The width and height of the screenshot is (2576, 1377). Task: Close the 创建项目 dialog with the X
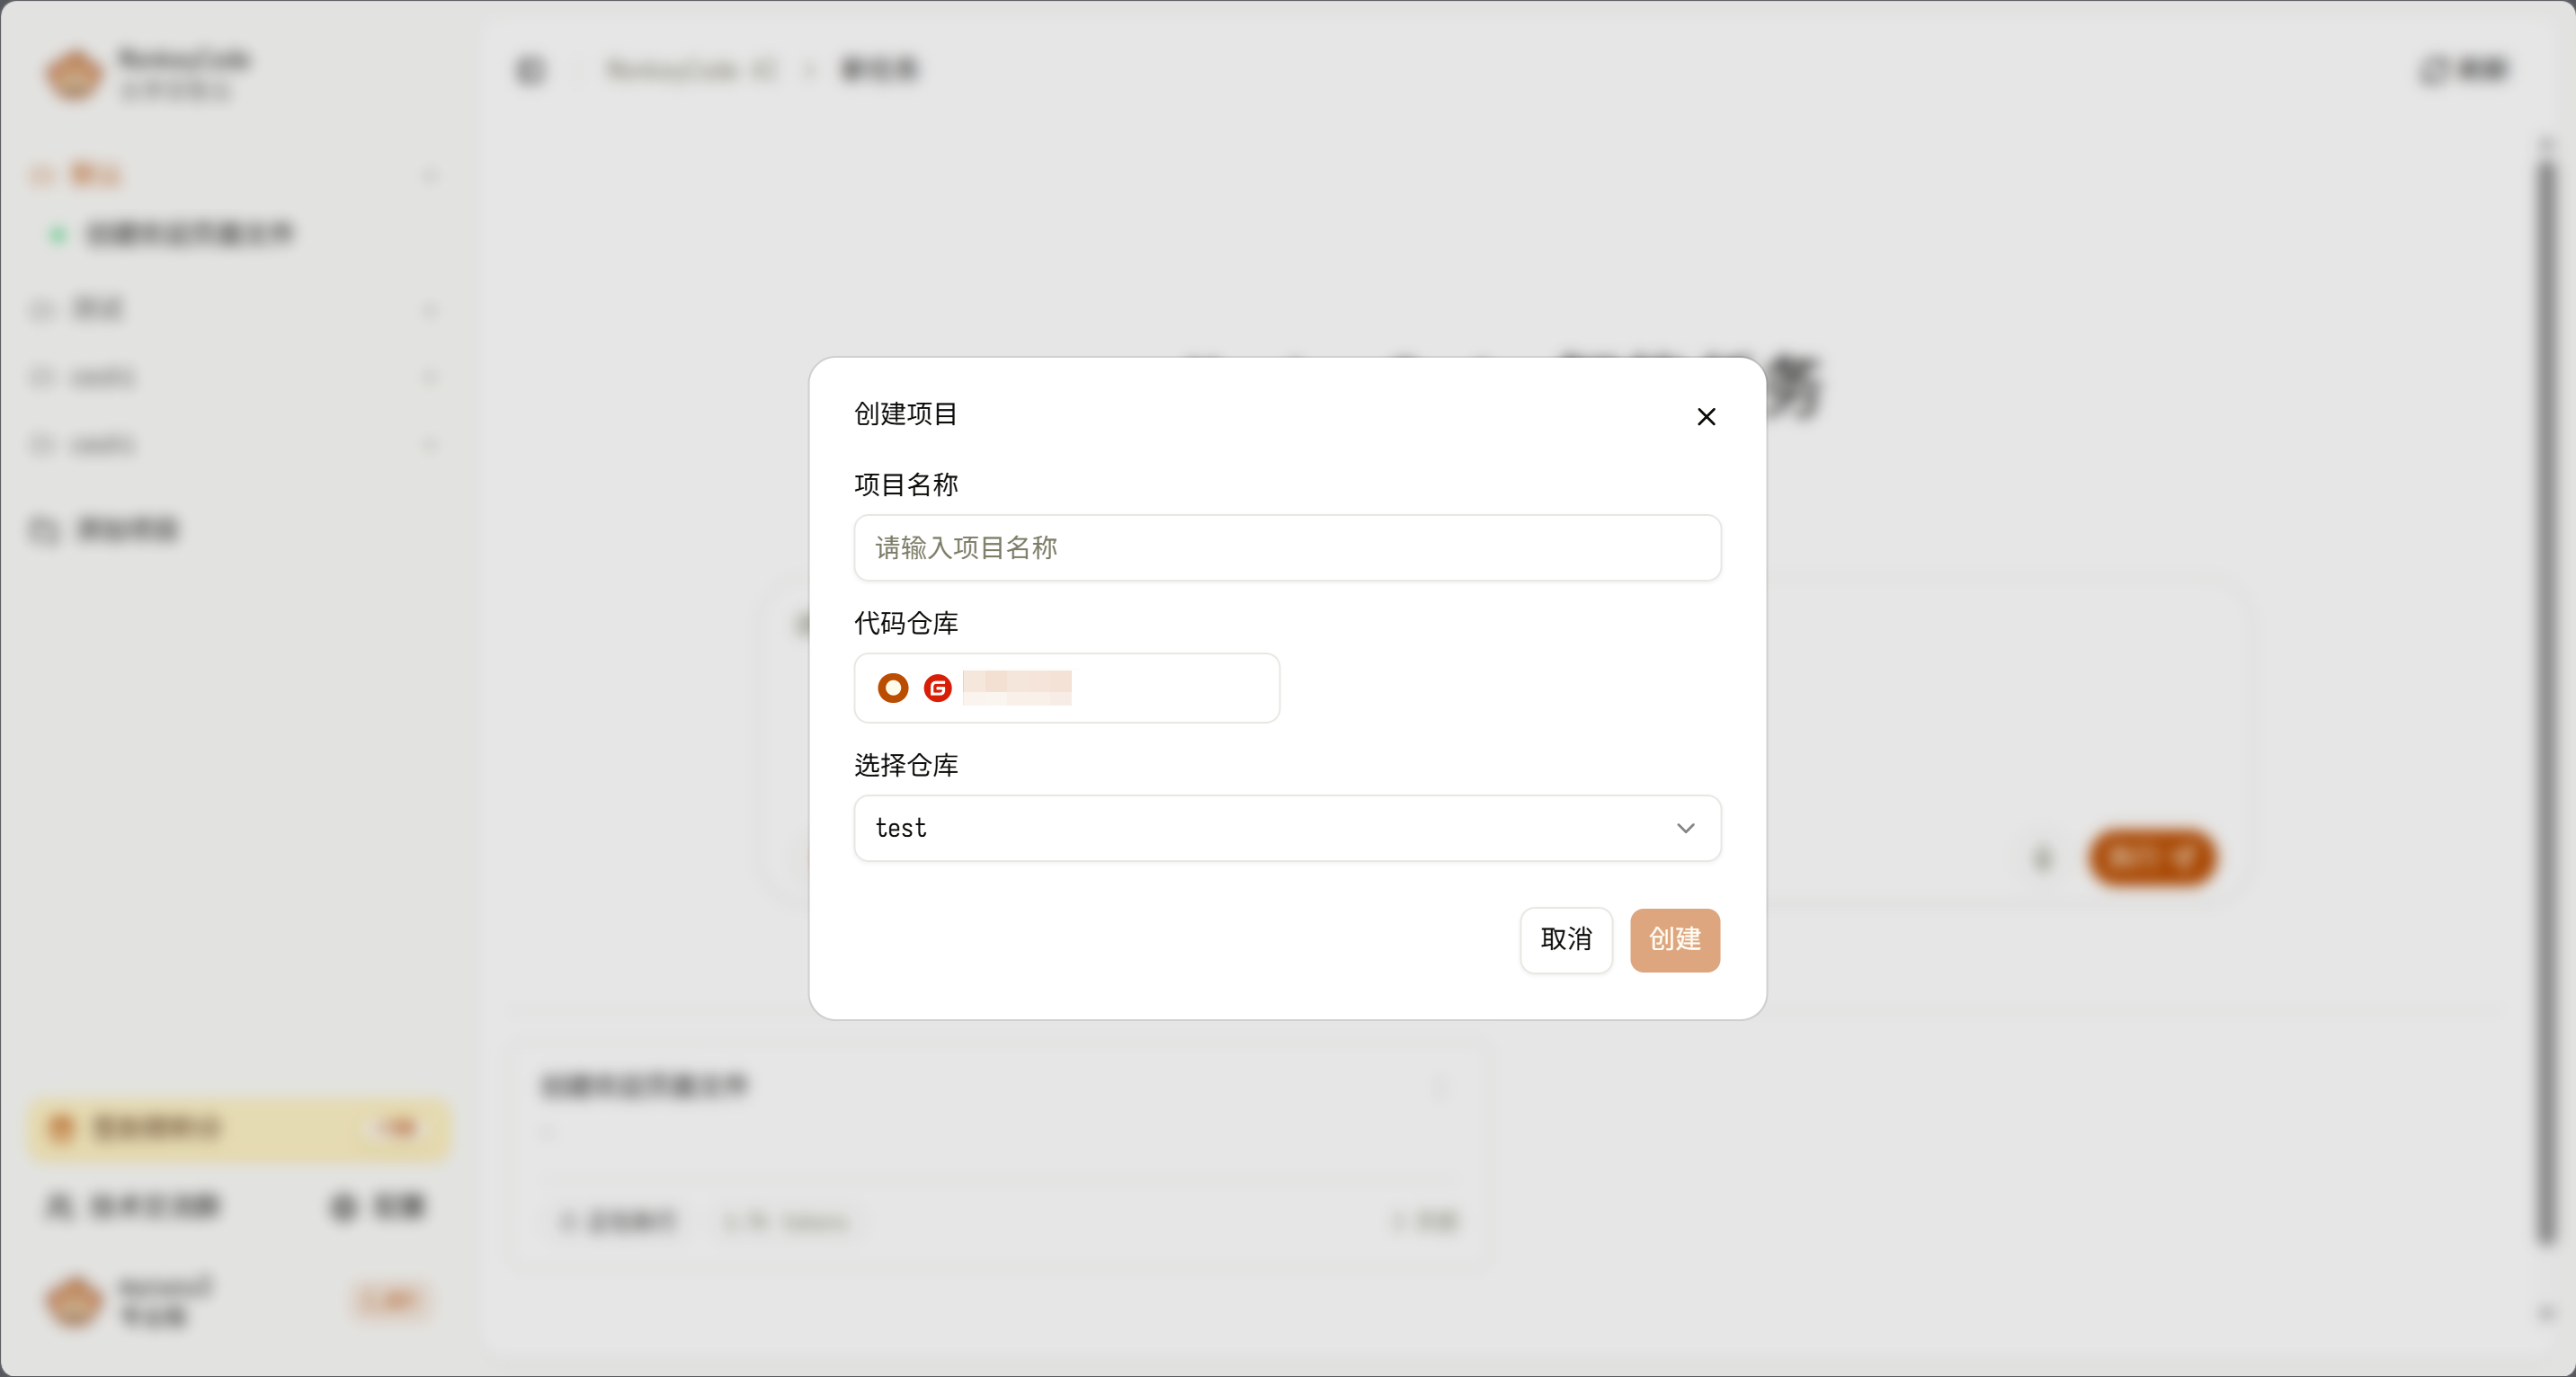click(x=1706, y=417)
